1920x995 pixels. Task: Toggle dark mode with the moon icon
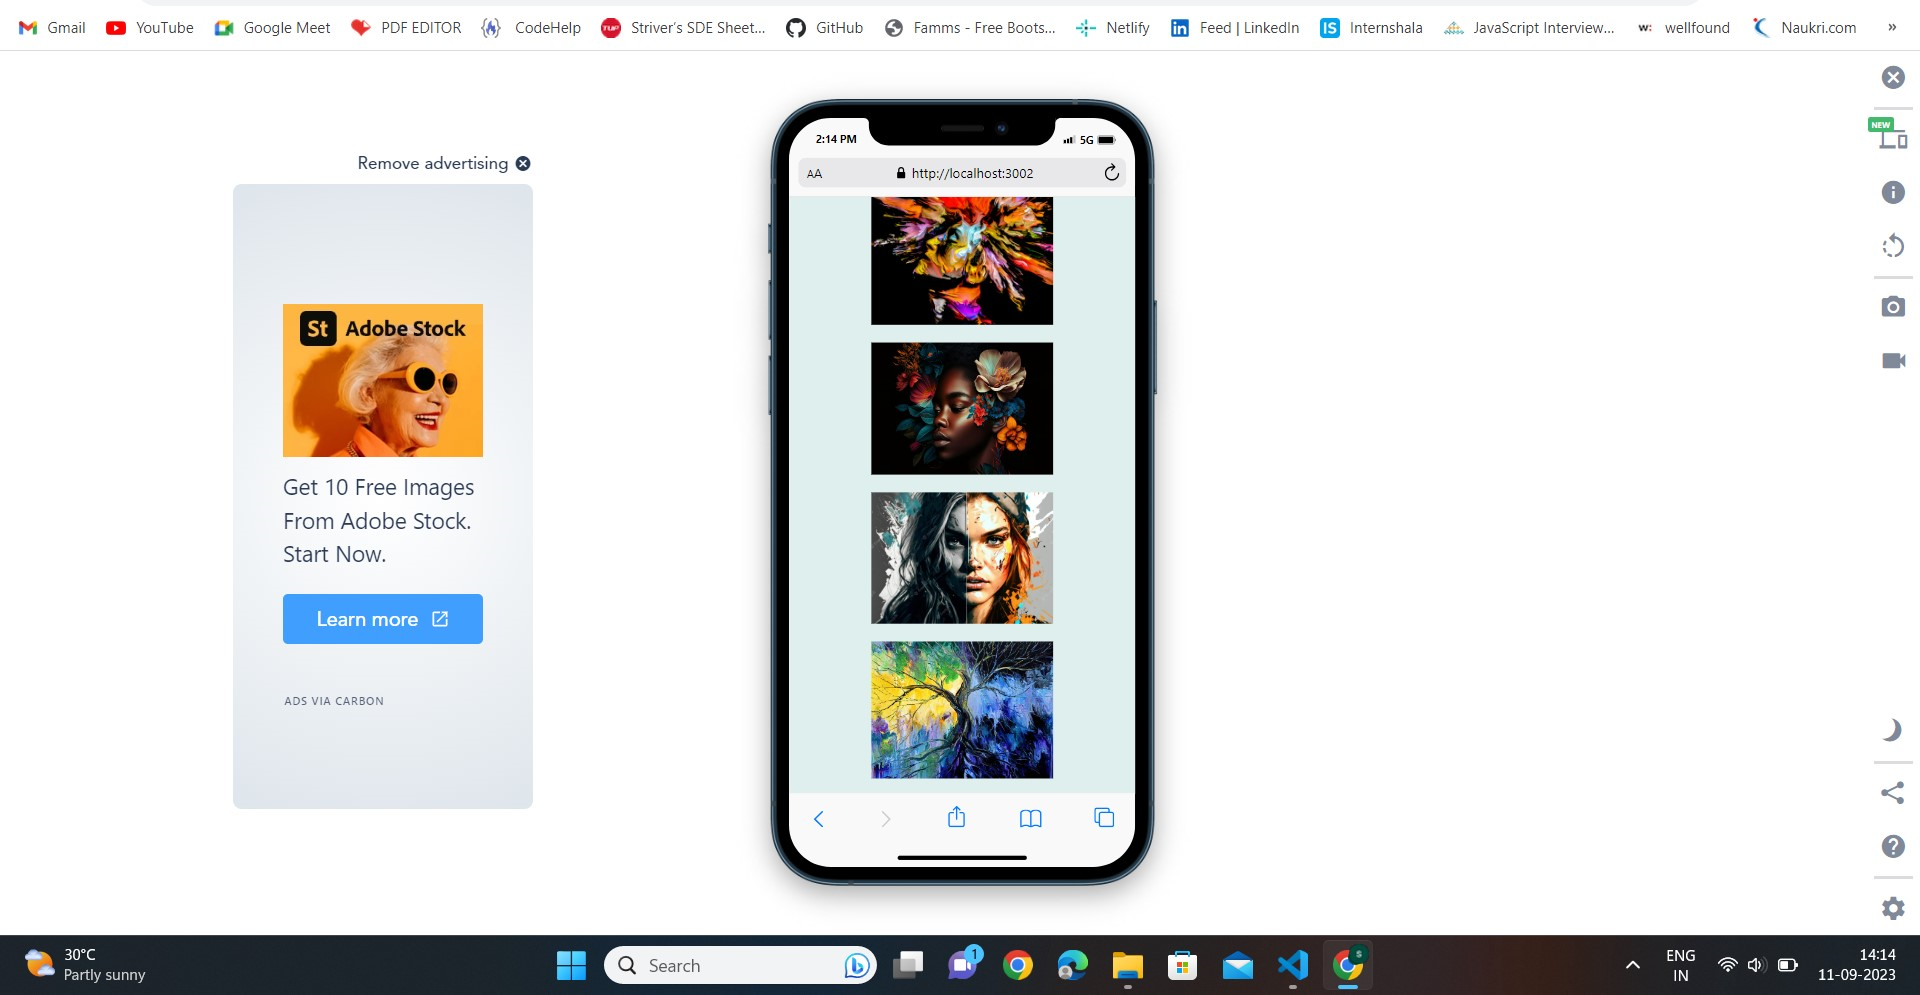pos(1893,730)
